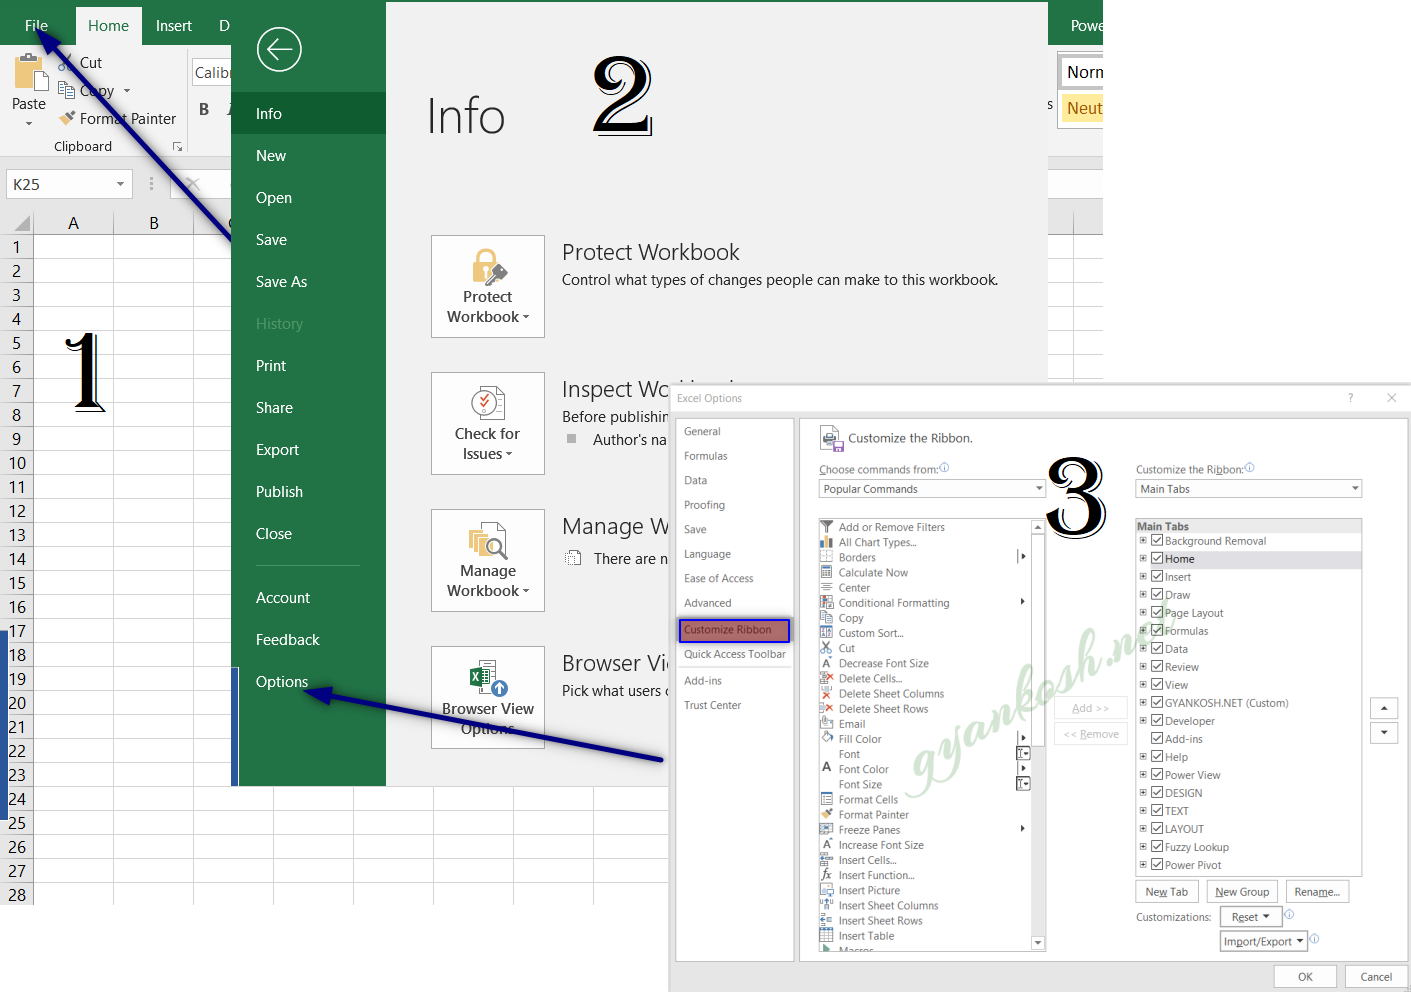Open the Insert ribbon tab

[x=174, y=26]
